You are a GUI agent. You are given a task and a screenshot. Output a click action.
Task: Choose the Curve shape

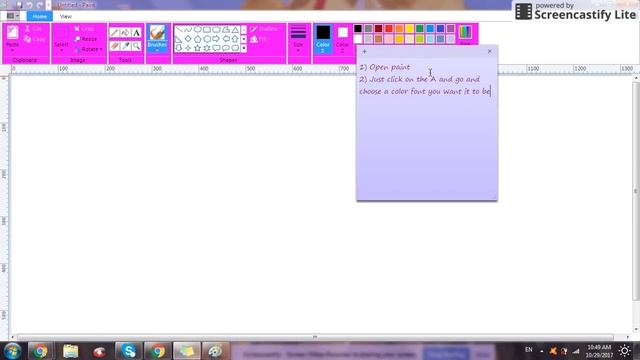(x=188, y=30)
